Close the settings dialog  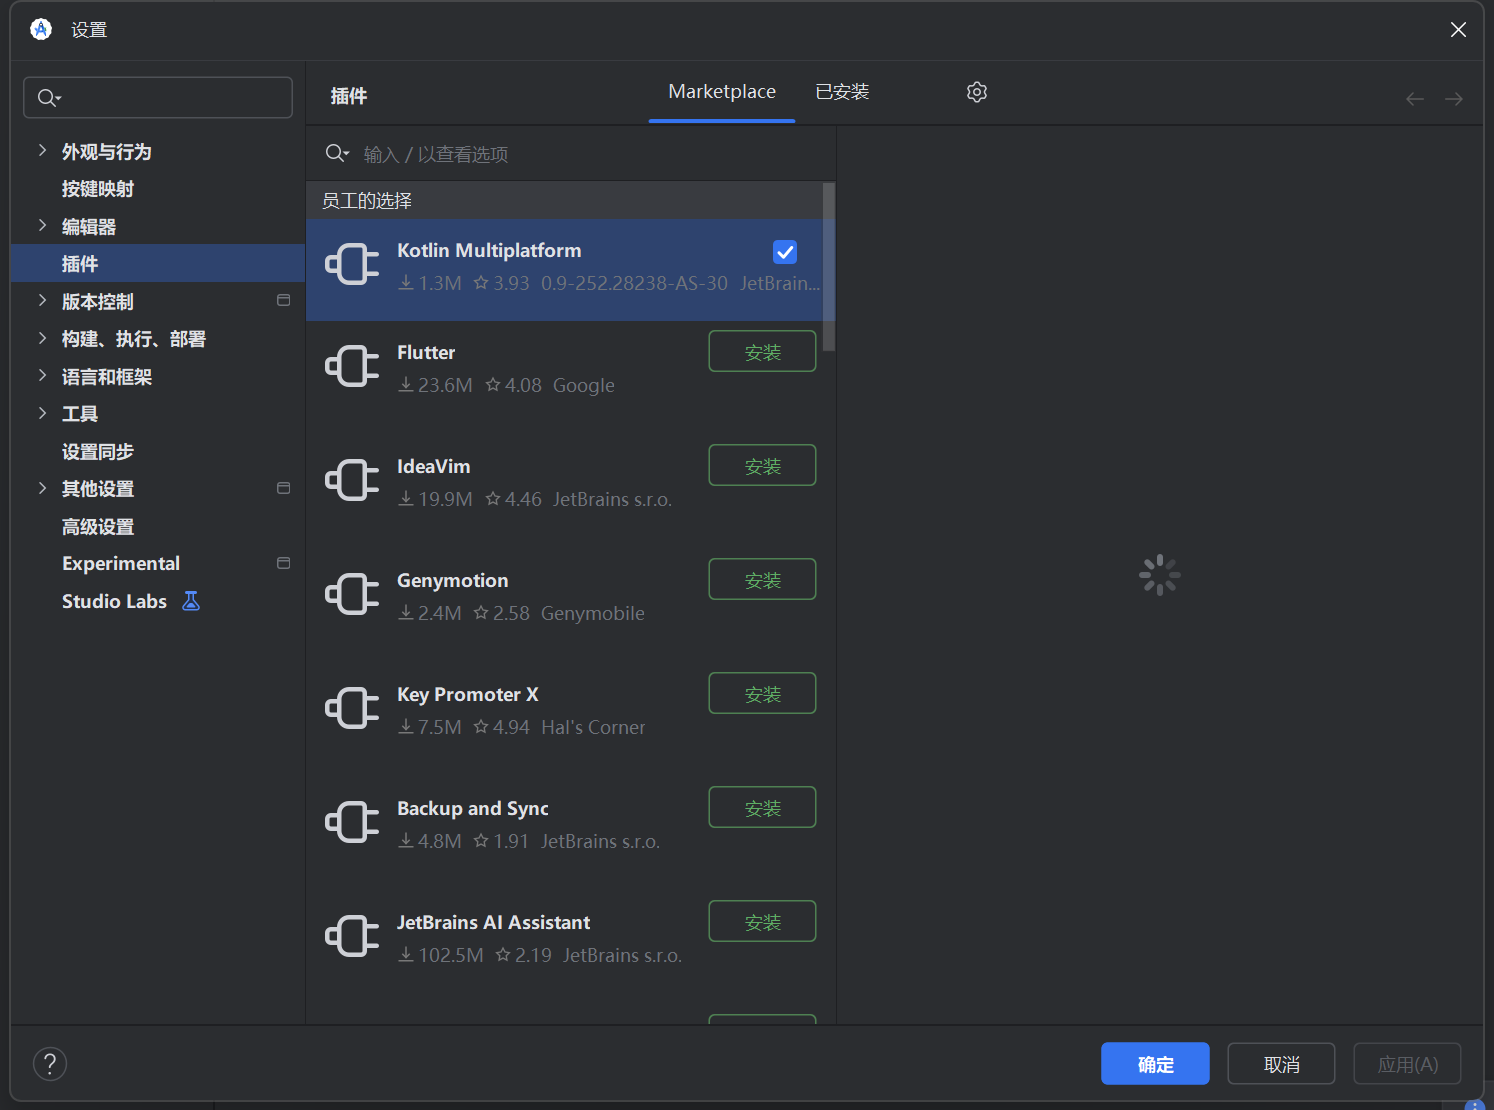coord(1458,30)
